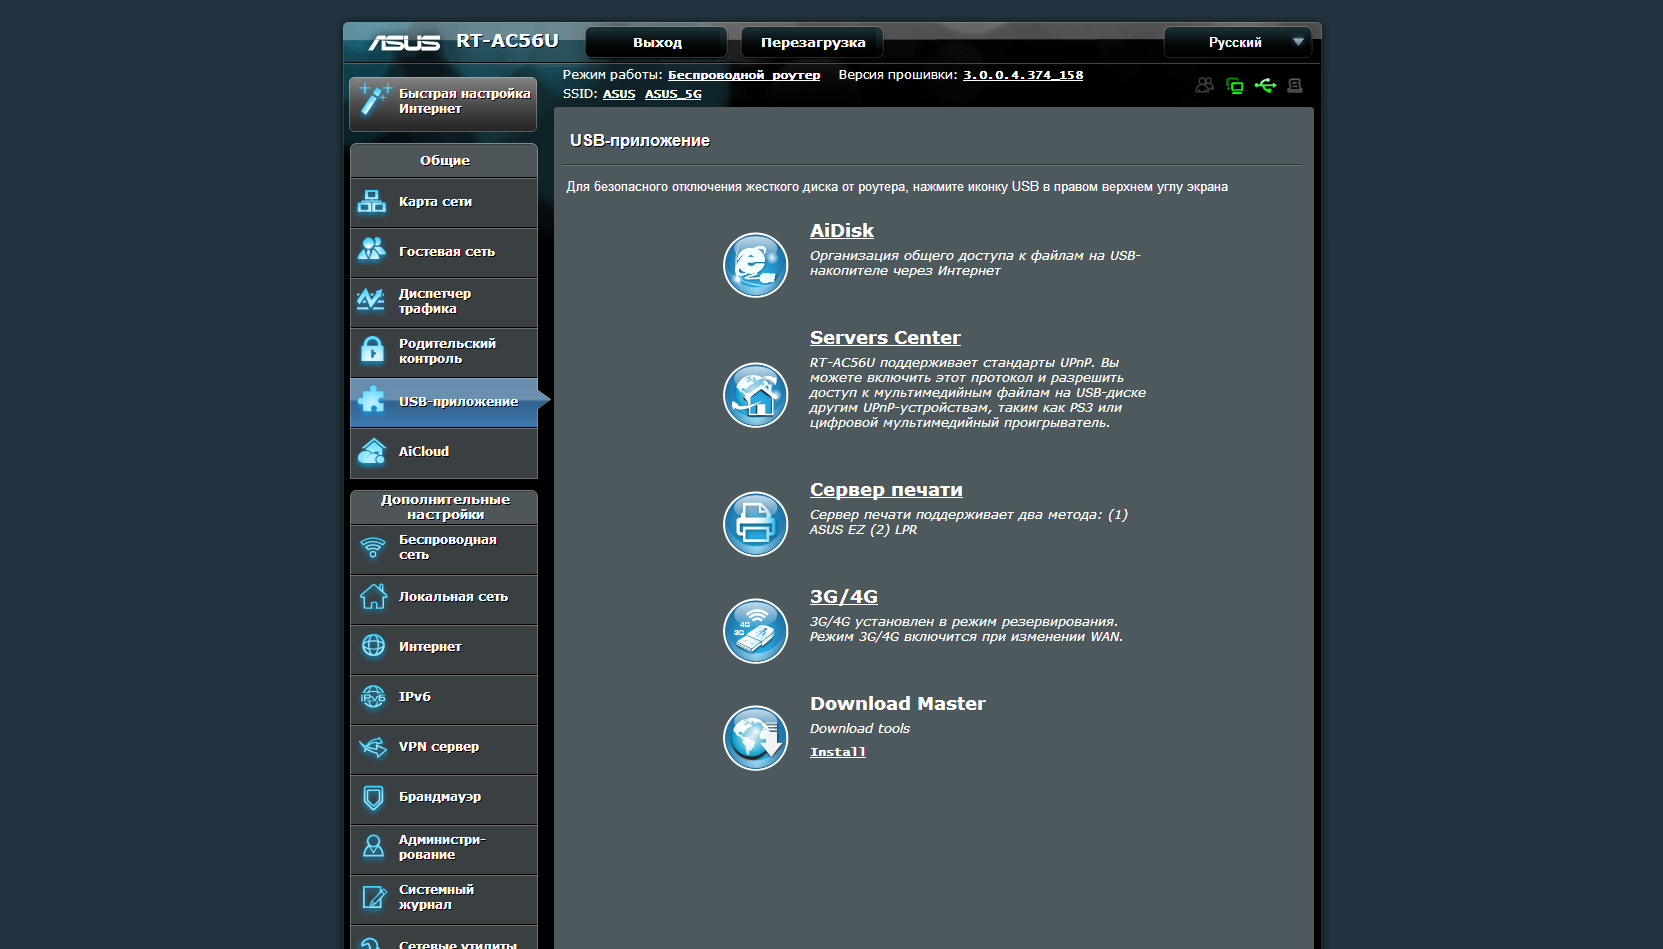Screen dimensions: 1663x949
Task: Click the administration user icon
Action: click(373, 846)
